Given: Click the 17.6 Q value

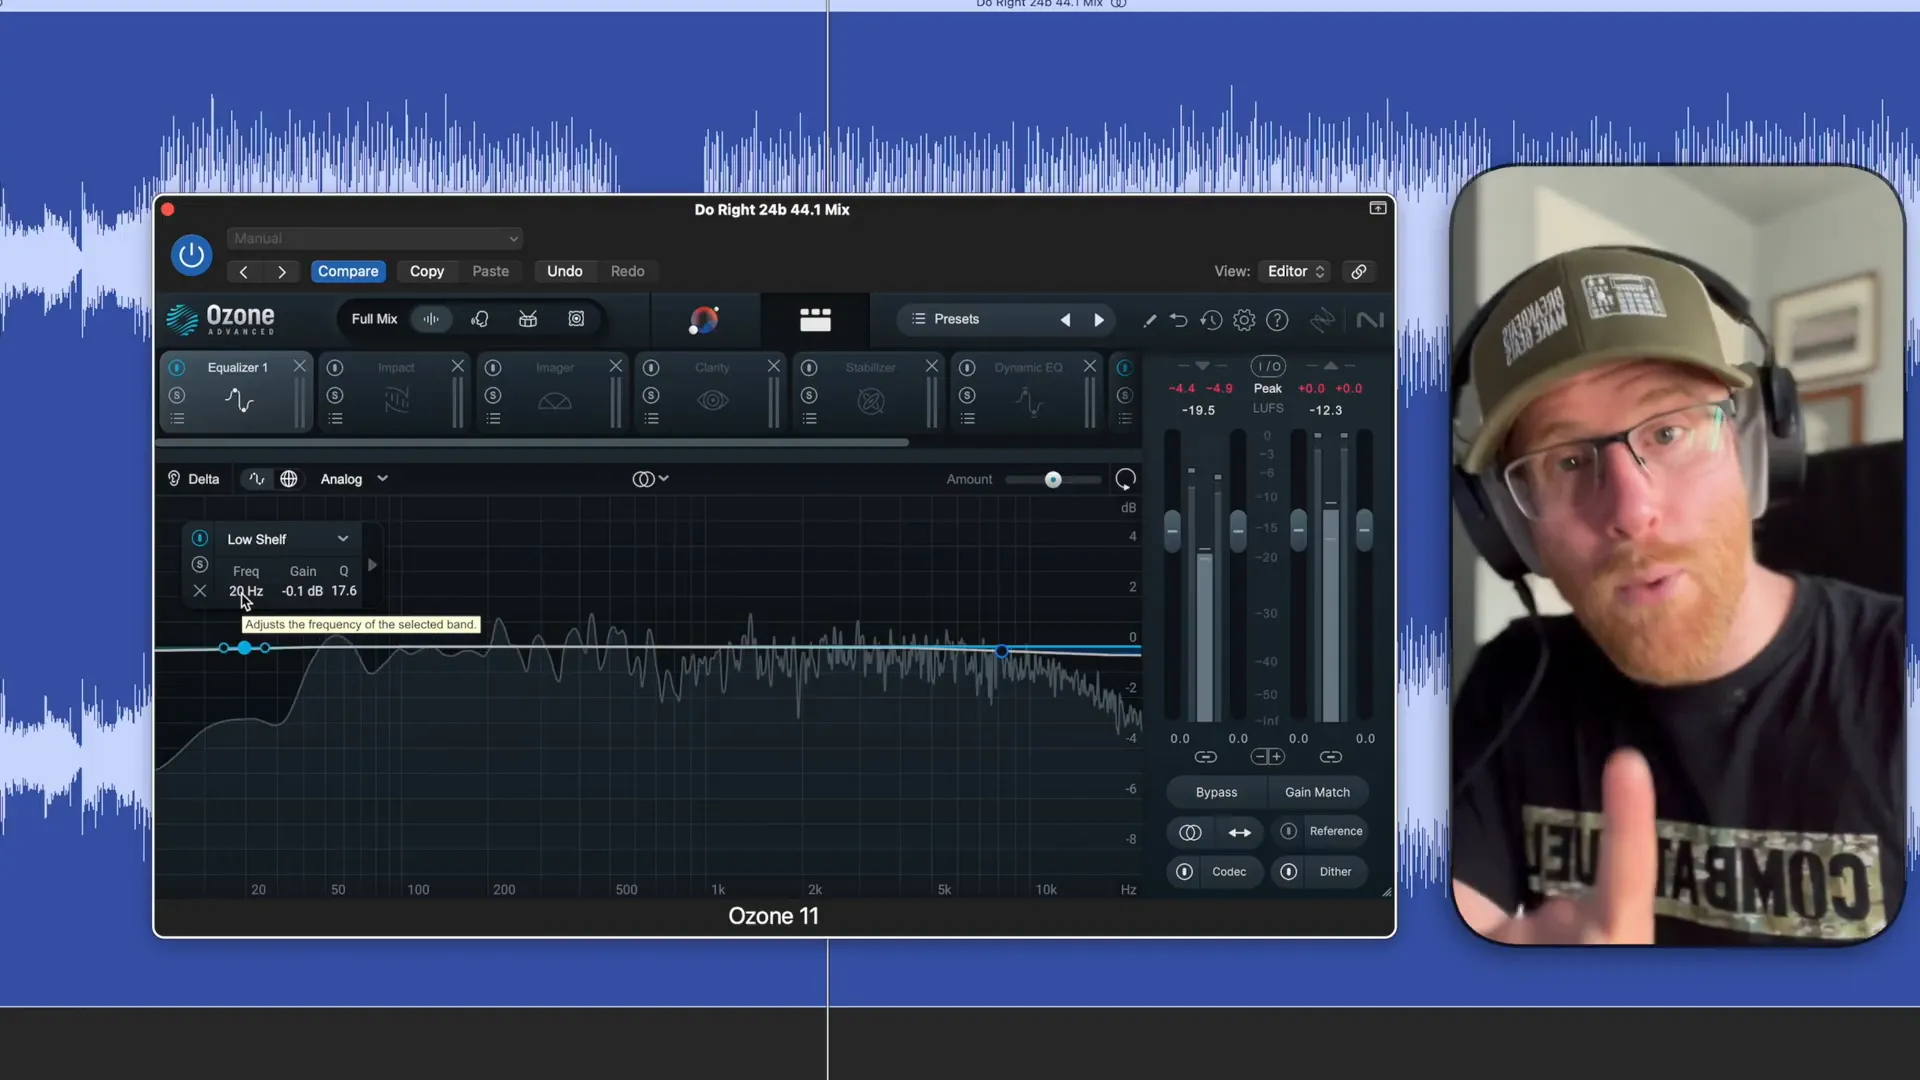Looking at the screenshot, I should (344, 591).
